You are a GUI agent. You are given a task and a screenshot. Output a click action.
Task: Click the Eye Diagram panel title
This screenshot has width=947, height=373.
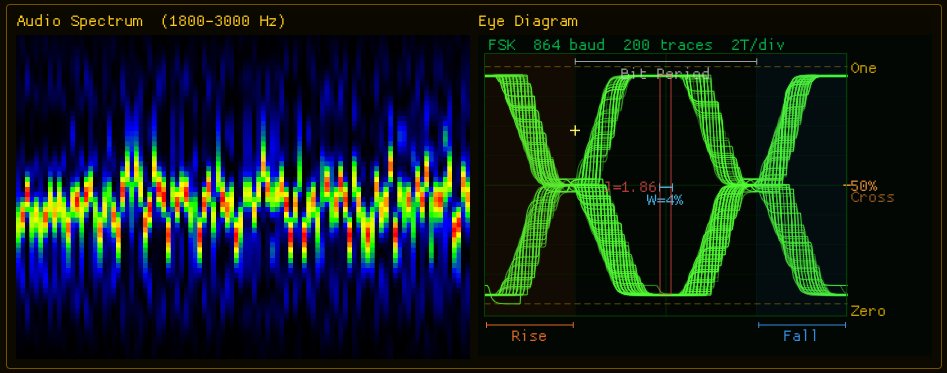tap(527, 22)
